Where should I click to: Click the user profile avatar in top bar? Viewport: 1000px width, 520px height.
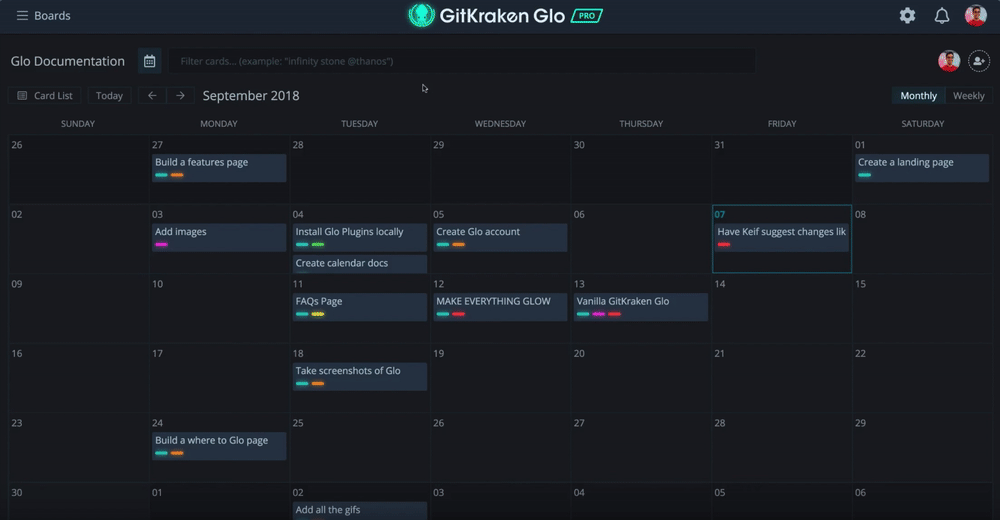point(975,16)
